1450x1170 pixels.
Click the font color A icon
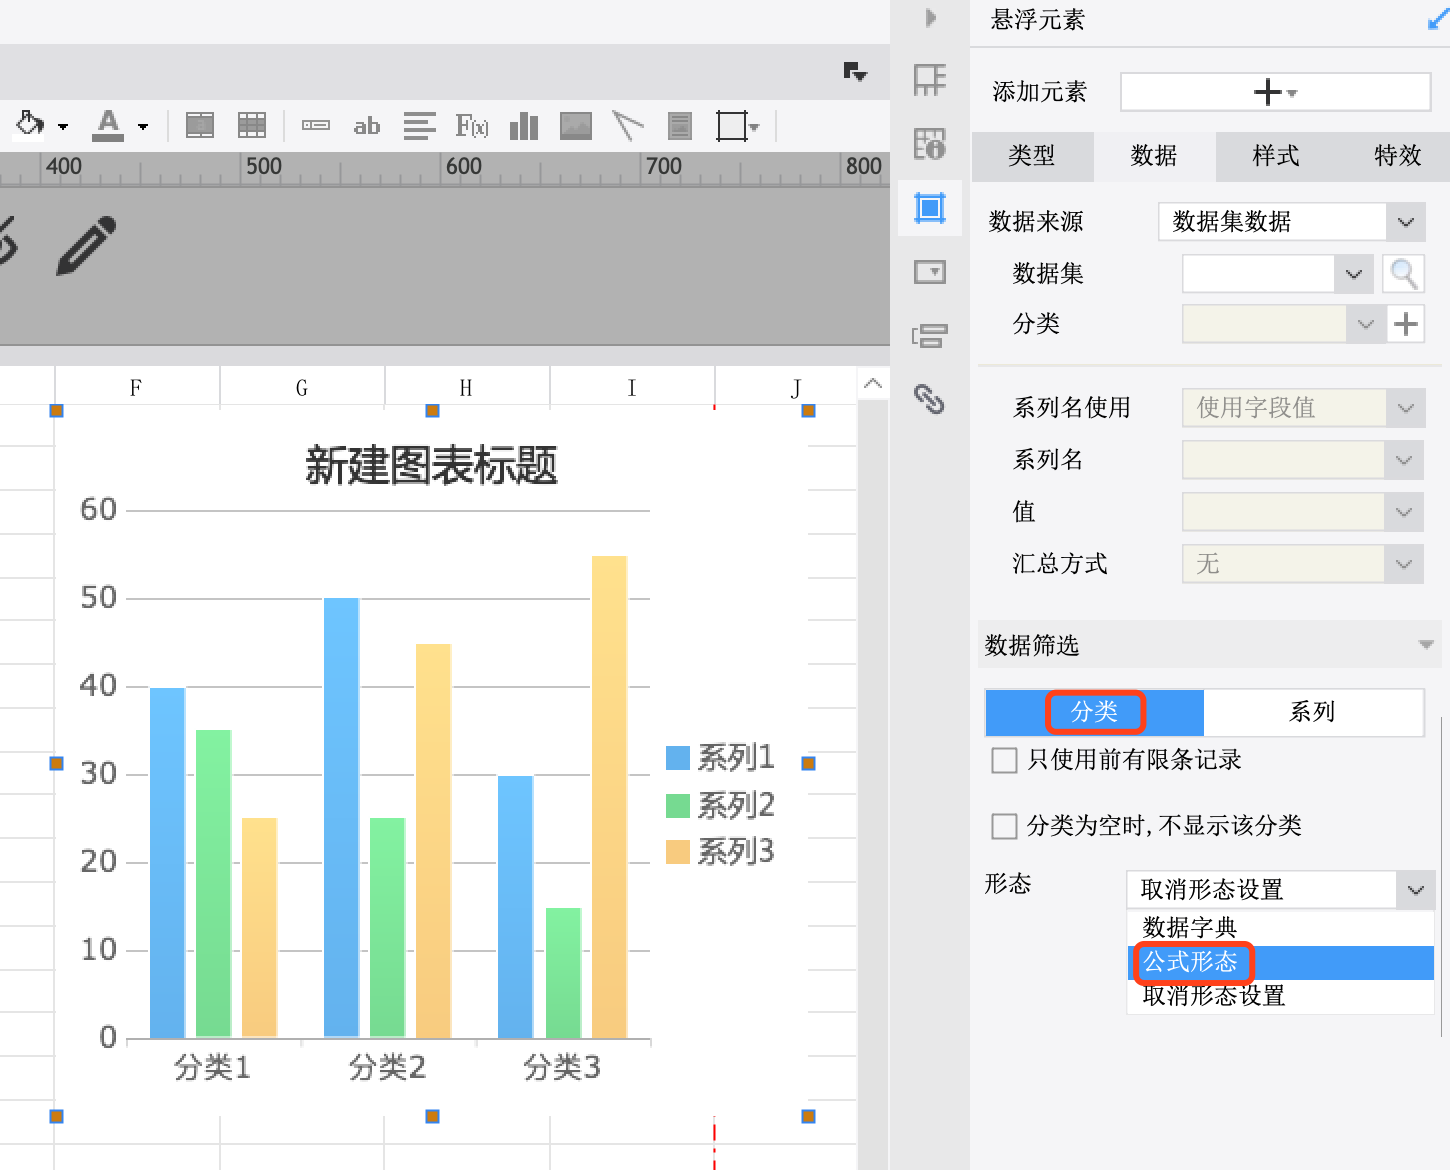click(108, 125)
